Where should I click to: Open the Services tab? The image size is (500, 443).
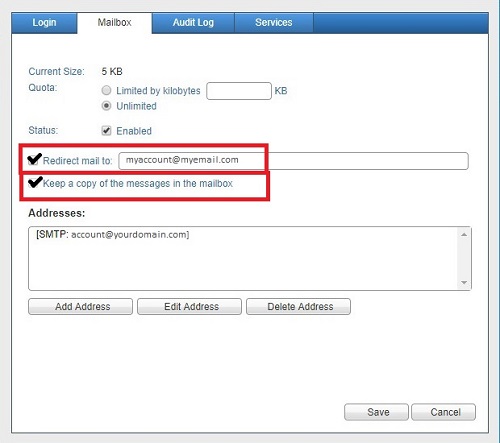pos(274,23)
